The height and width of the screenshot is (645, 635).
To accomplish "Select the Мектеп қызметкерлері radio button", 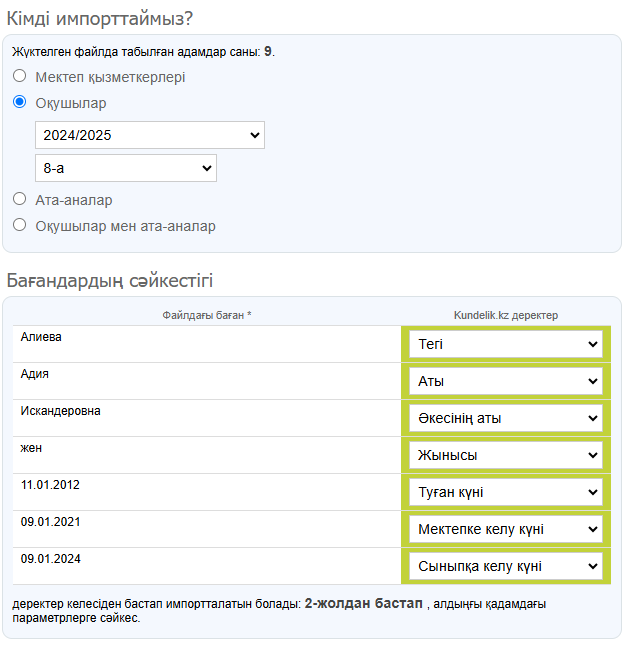I will (x=19, y=76).
